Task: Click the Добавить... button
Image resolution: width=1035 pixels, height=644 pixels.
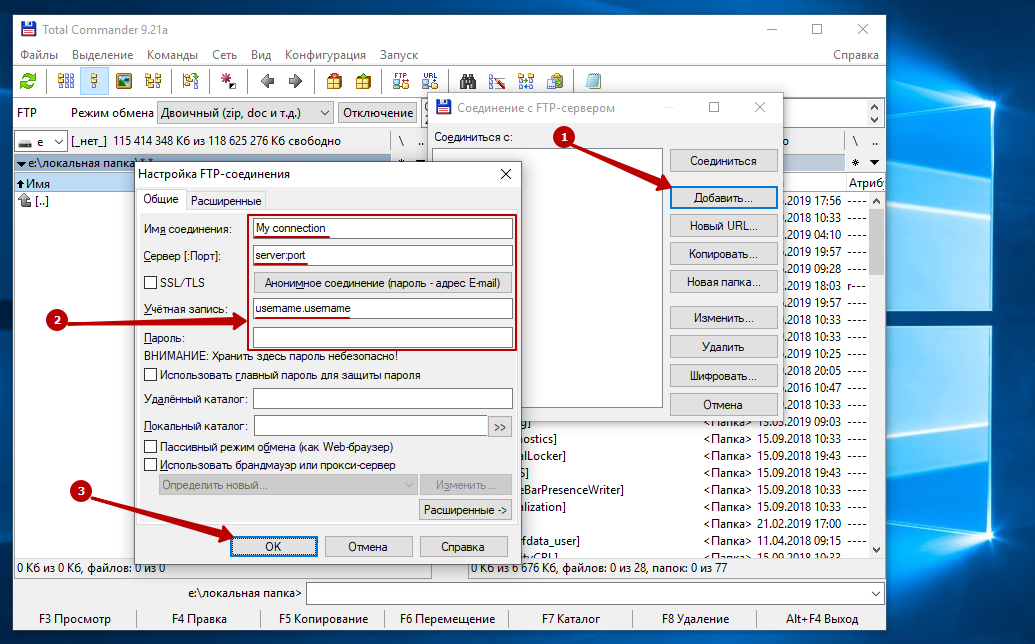Action: (x=723, y=198)
